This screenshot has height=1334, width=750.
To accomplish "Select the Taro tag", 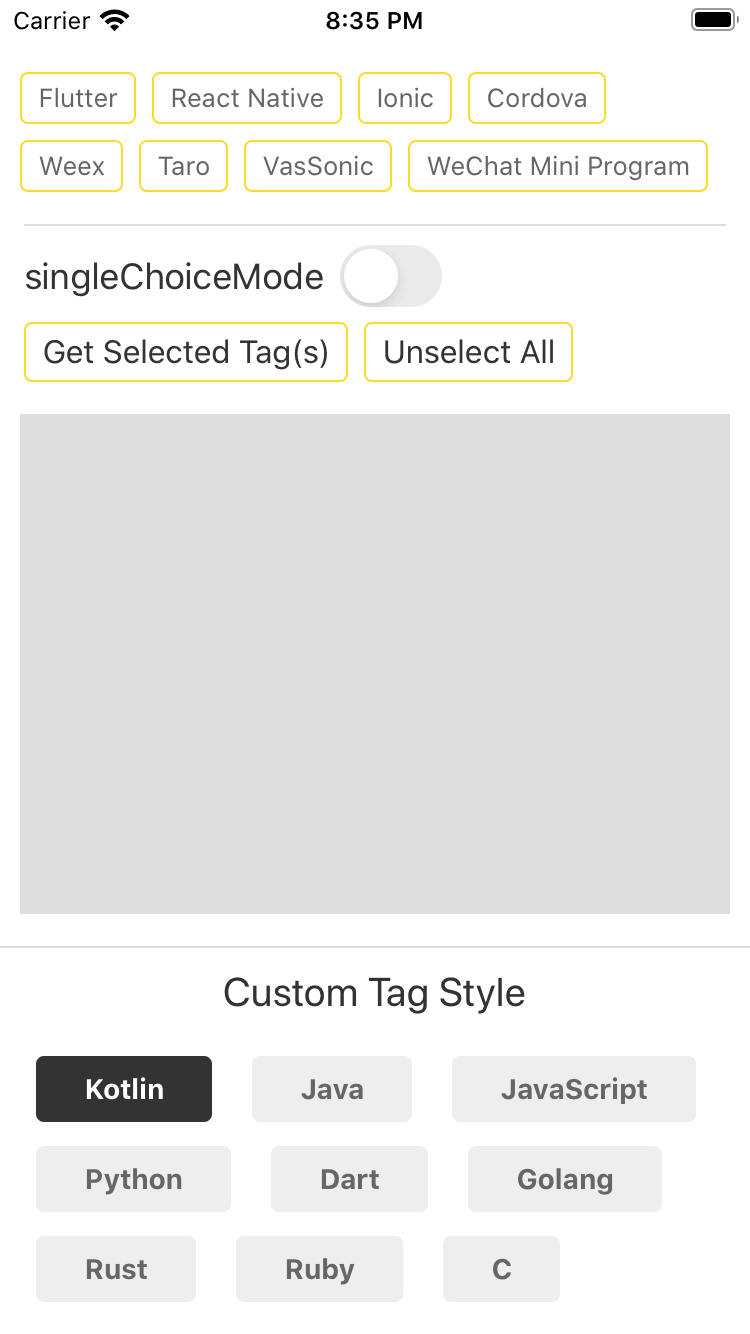I will click(x=183, y=166).
